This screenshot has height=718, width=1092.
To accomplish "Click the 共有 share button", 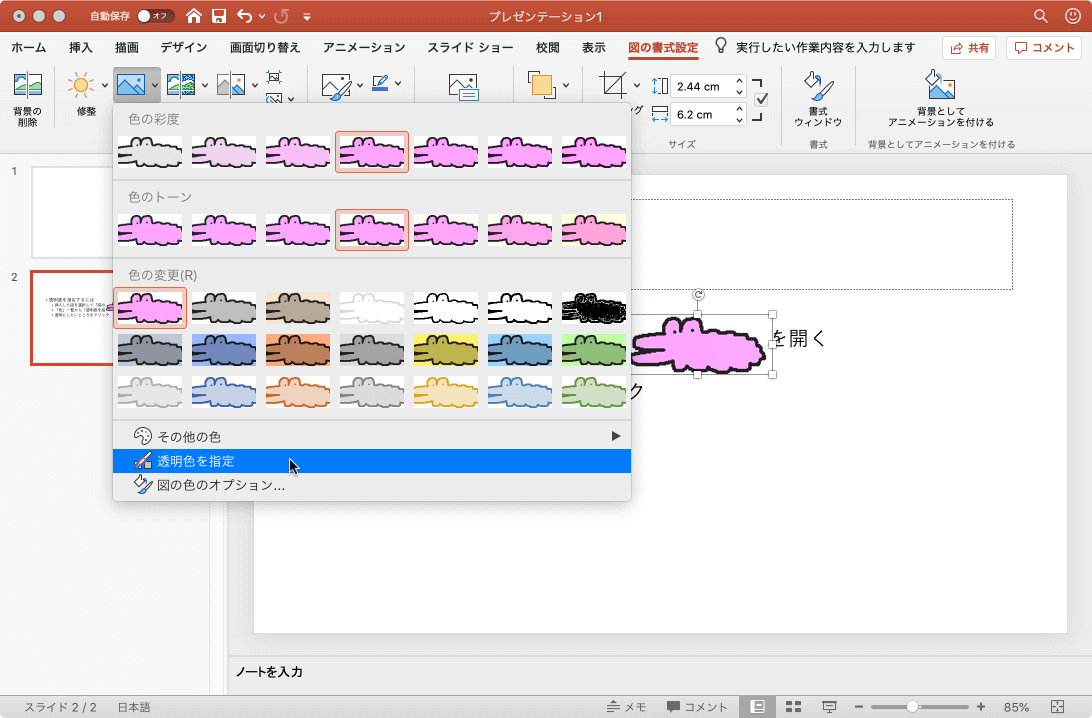I will point(969,47).
